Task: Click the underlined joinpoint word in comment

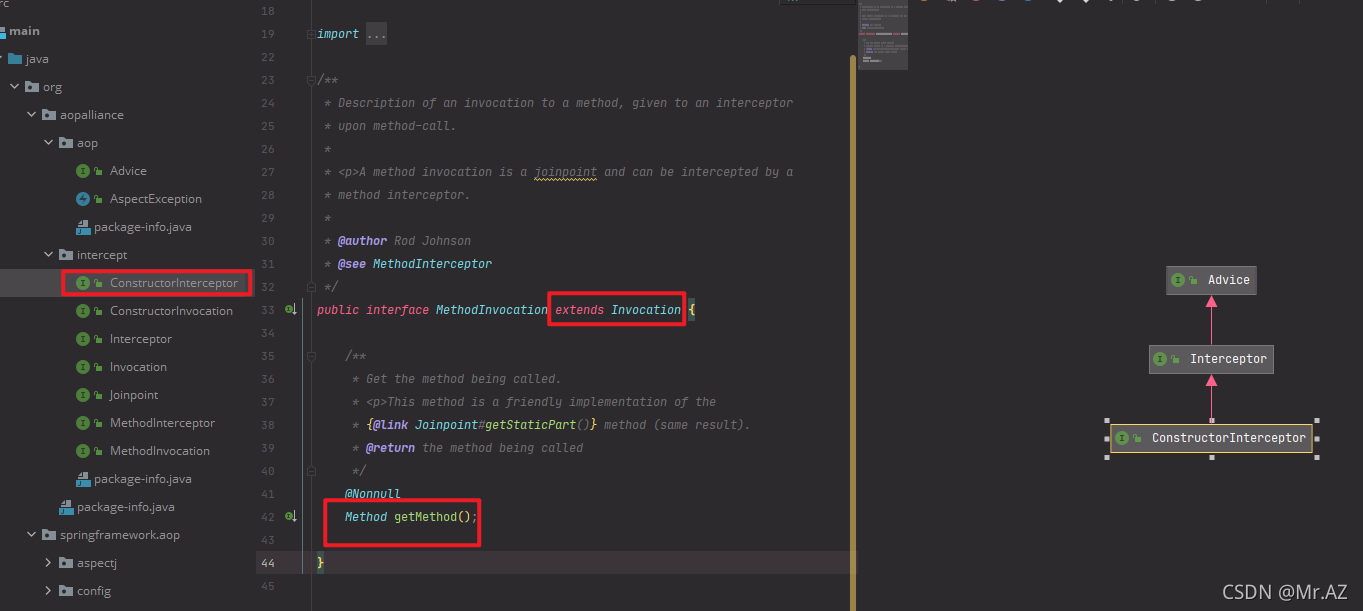Action: (565, 172)
